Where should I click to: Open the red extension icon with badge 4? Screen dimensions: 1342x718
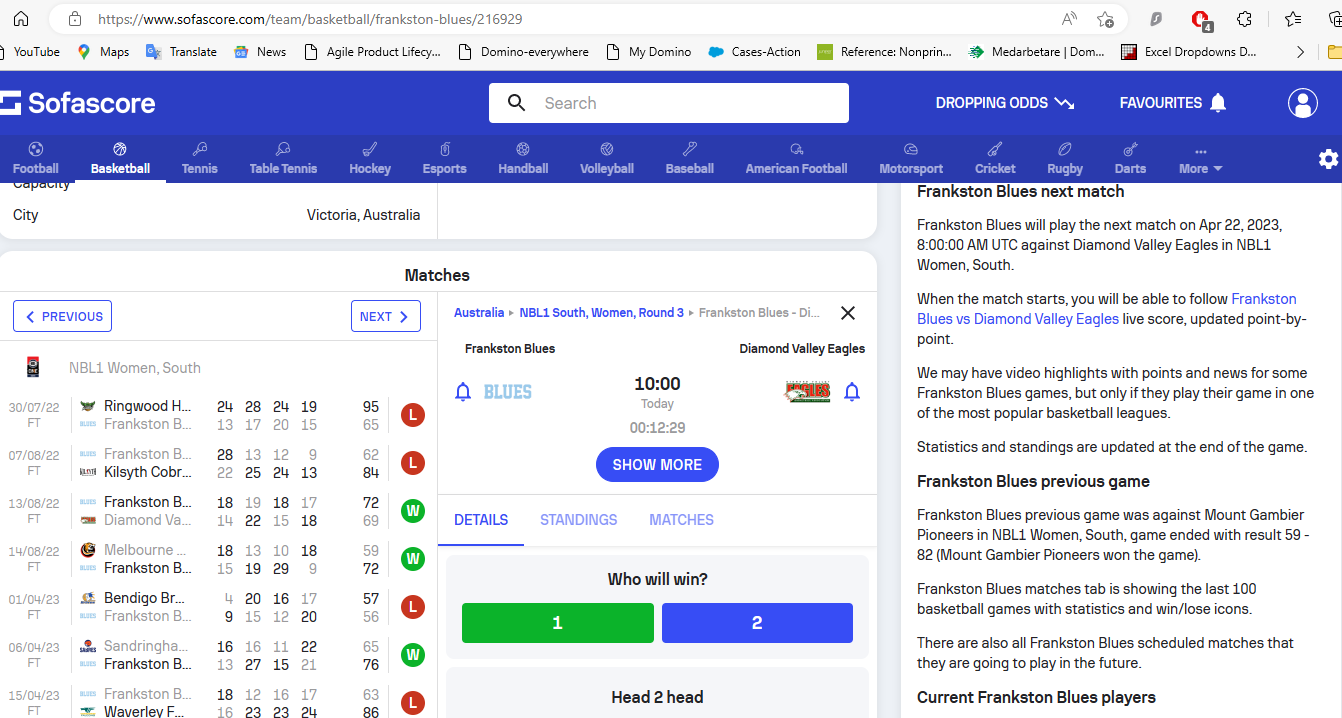tap(1201, 20)
